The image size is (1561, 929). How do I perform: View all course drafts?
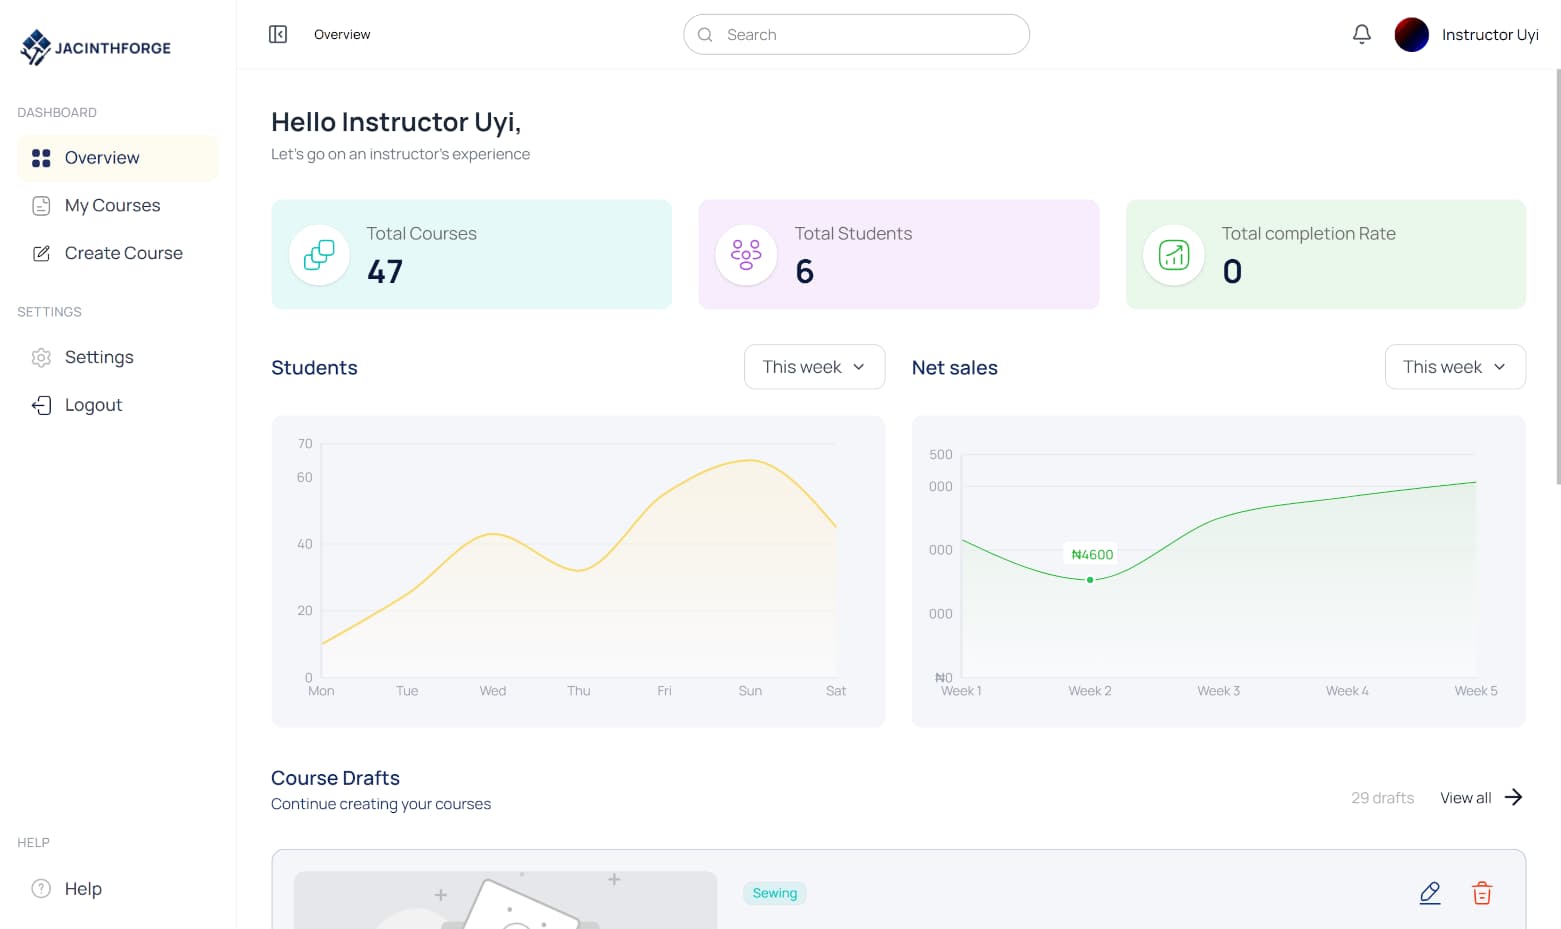[x=1481, y=798]
